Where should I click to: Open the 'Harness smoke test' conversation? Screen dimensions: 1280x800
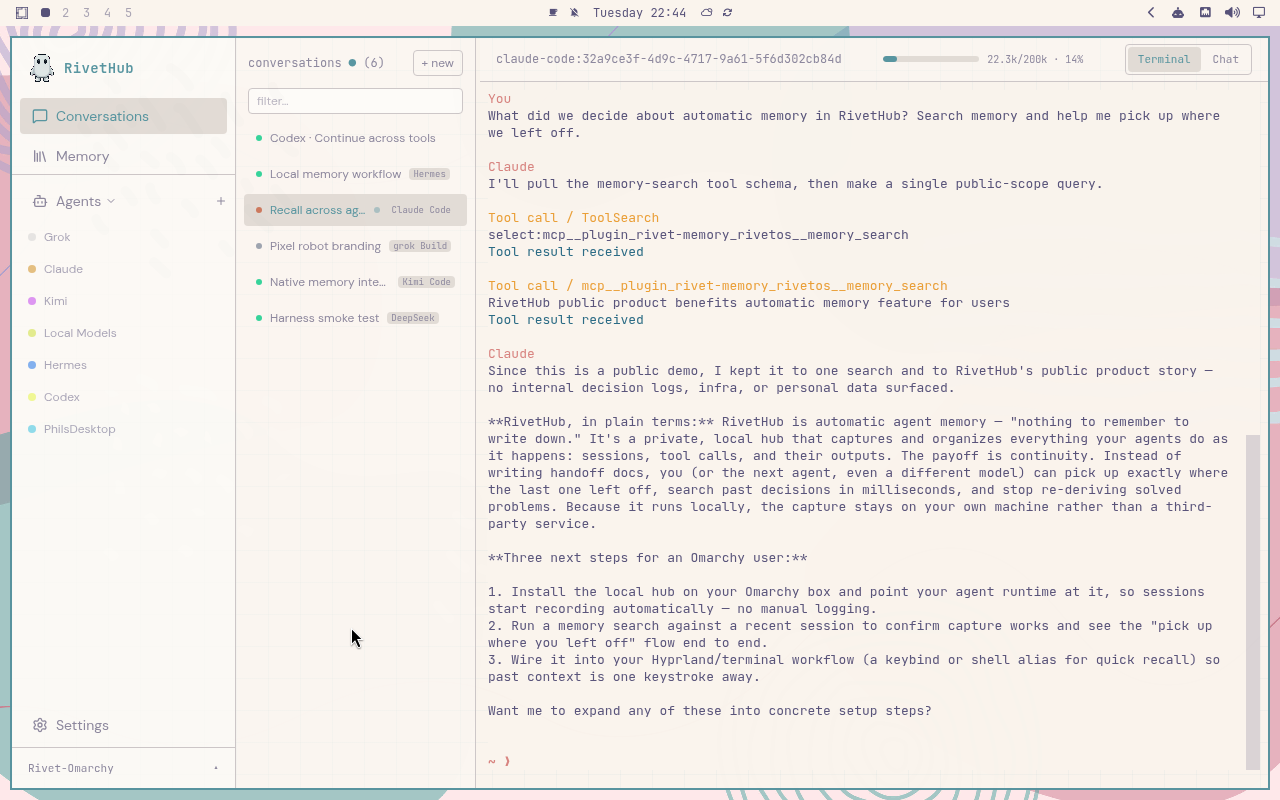pyautogui.click(x=355, y=318)
